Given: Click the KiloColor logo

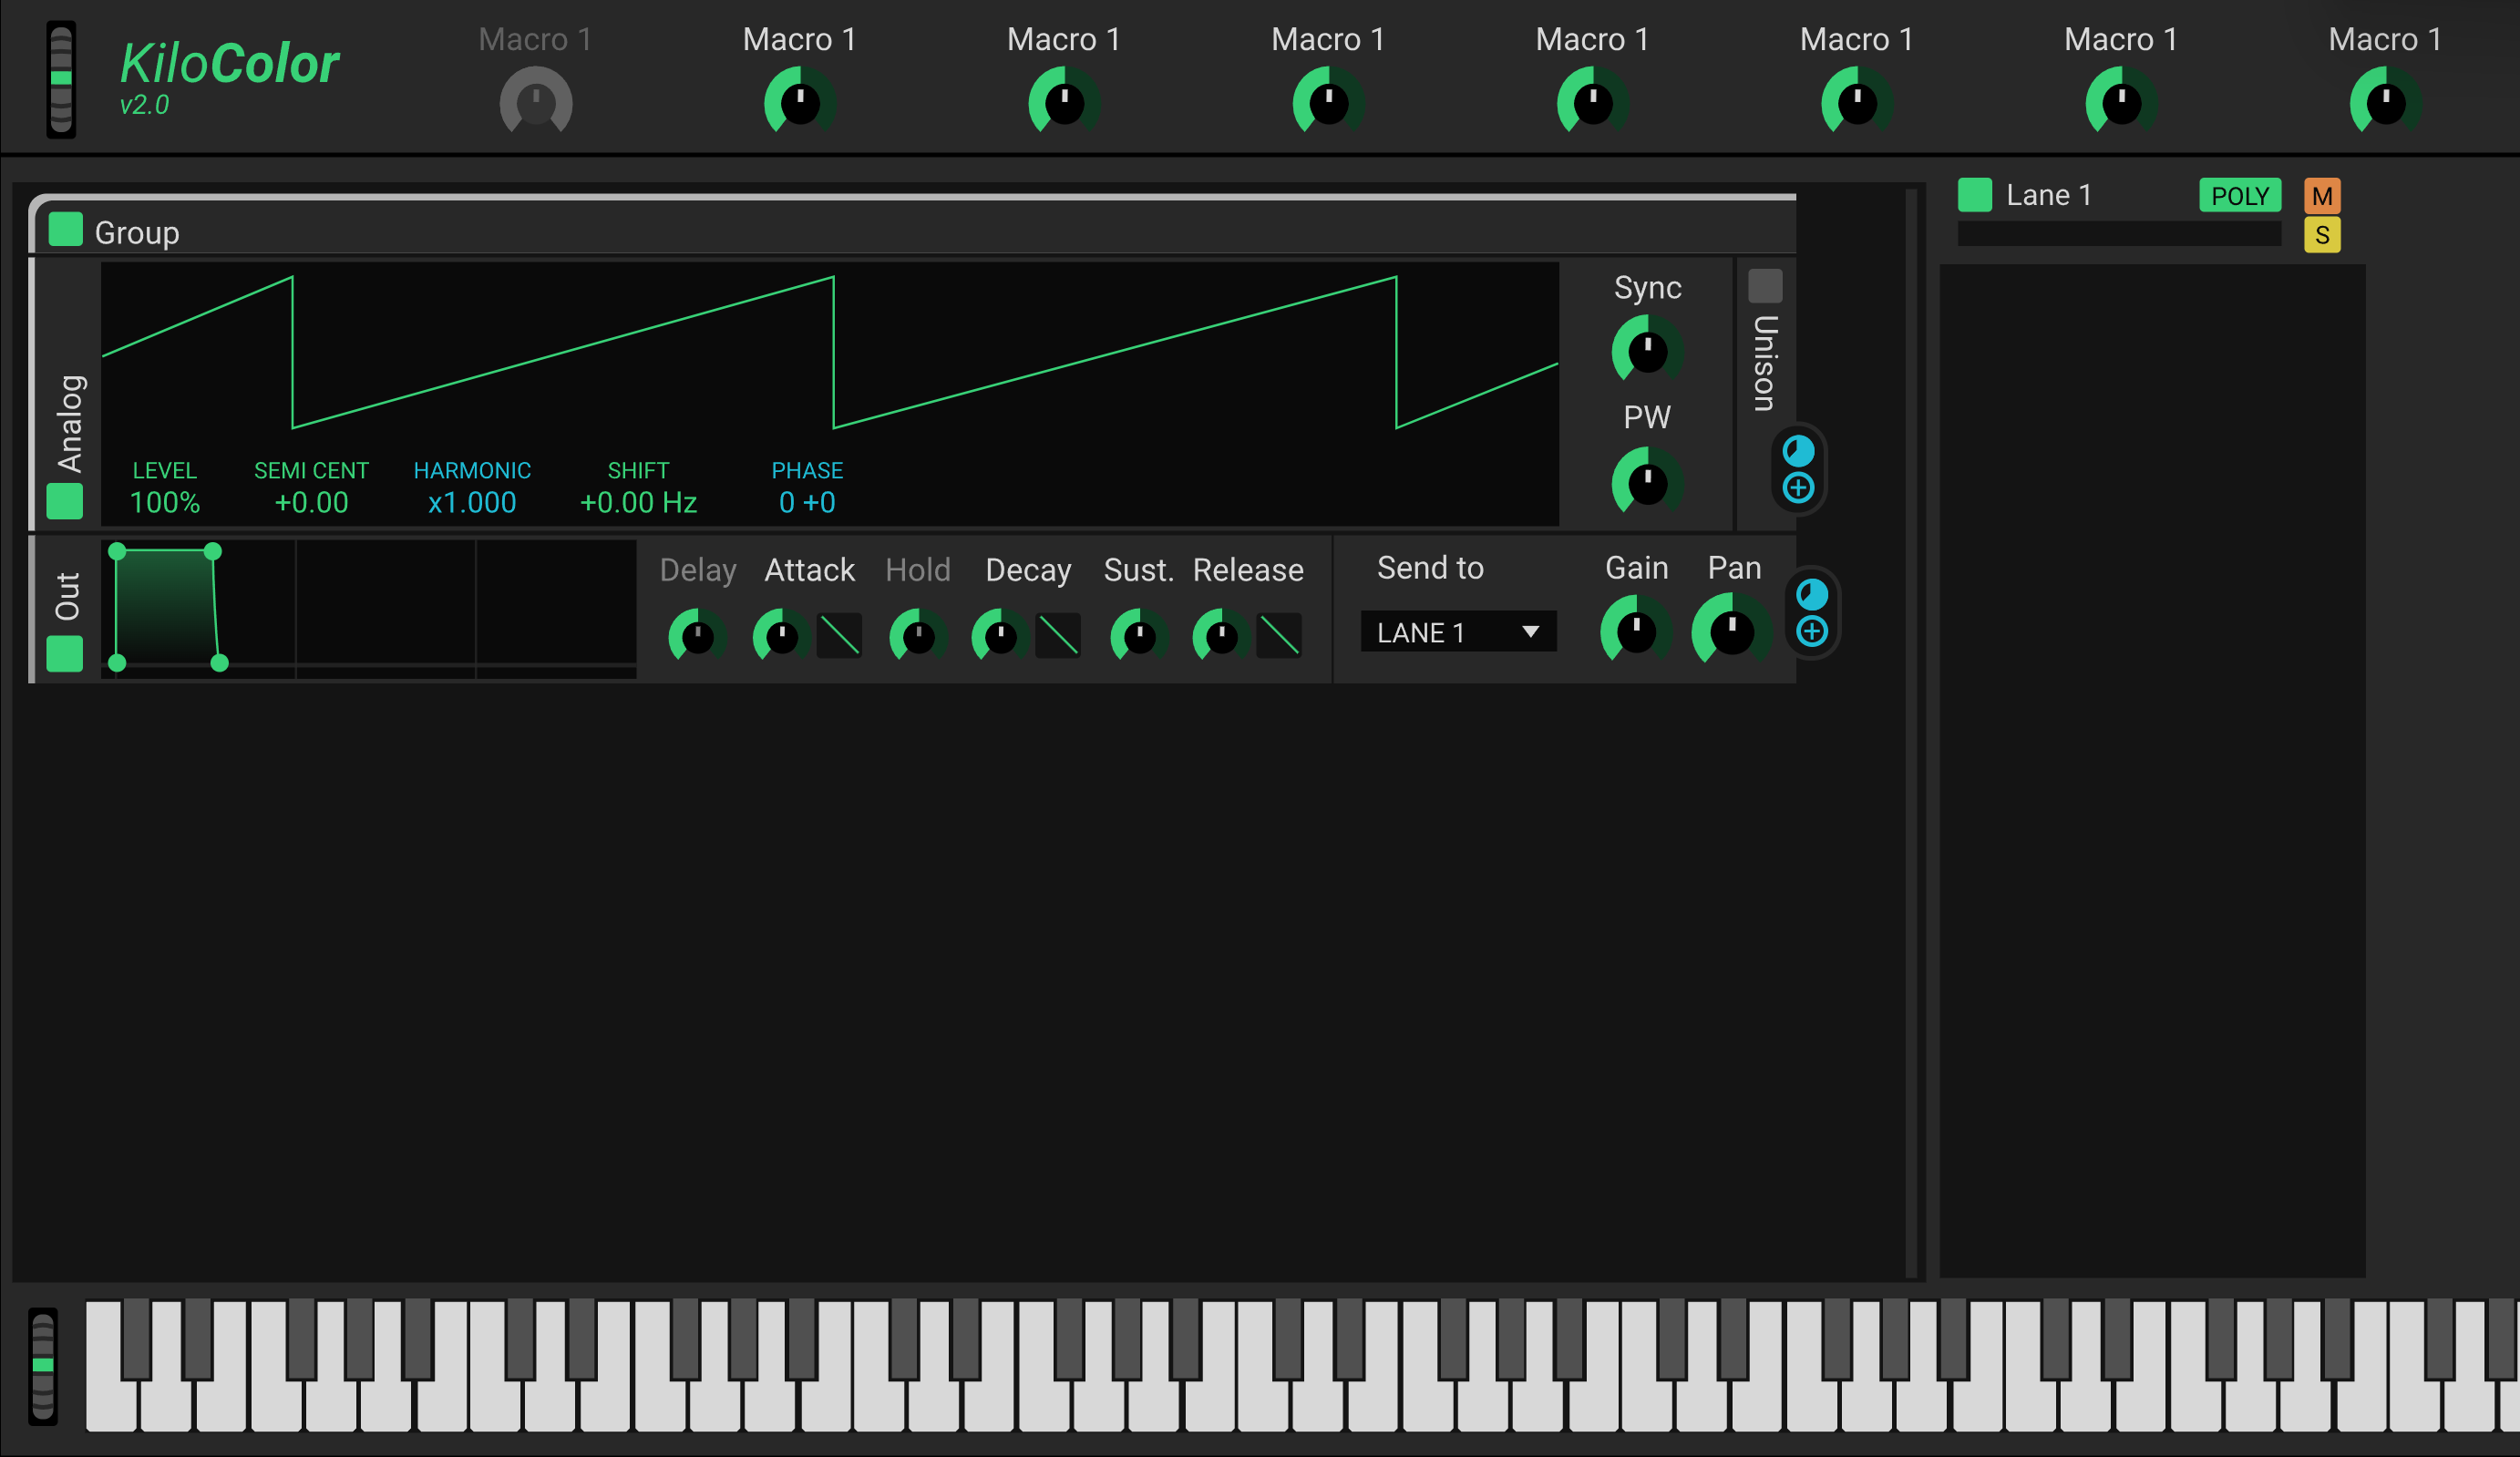Looking at the screenshot, I should point(229,65).
